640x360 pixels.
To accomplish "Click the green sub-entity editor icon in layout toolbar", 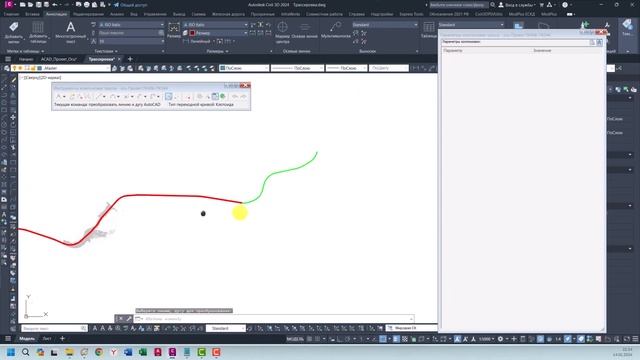I will pos(223,96).
